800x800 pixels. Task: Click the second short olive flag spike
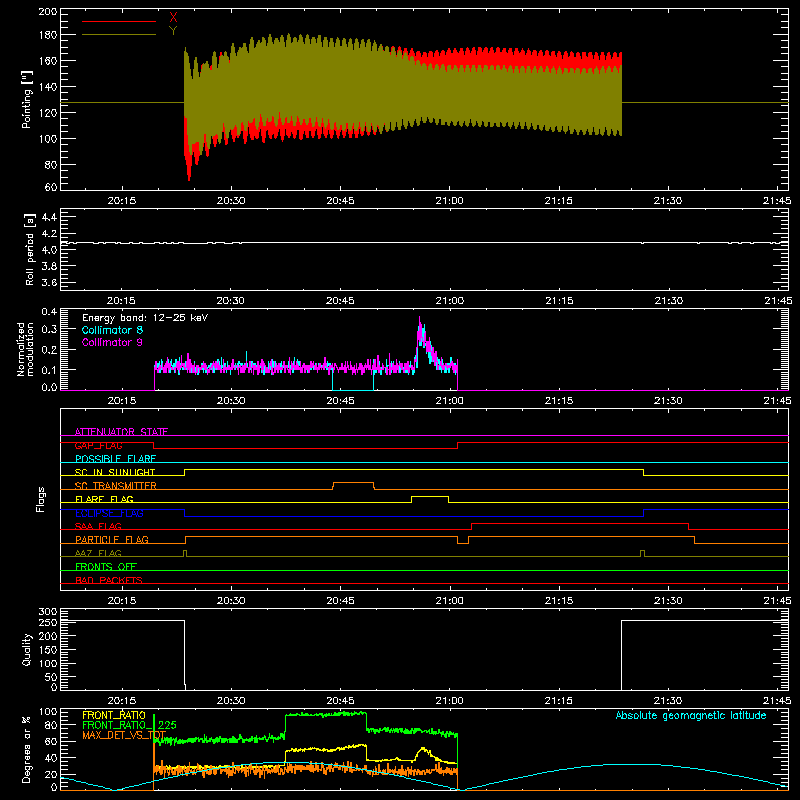pyautogui.click(x=642, y=553)
